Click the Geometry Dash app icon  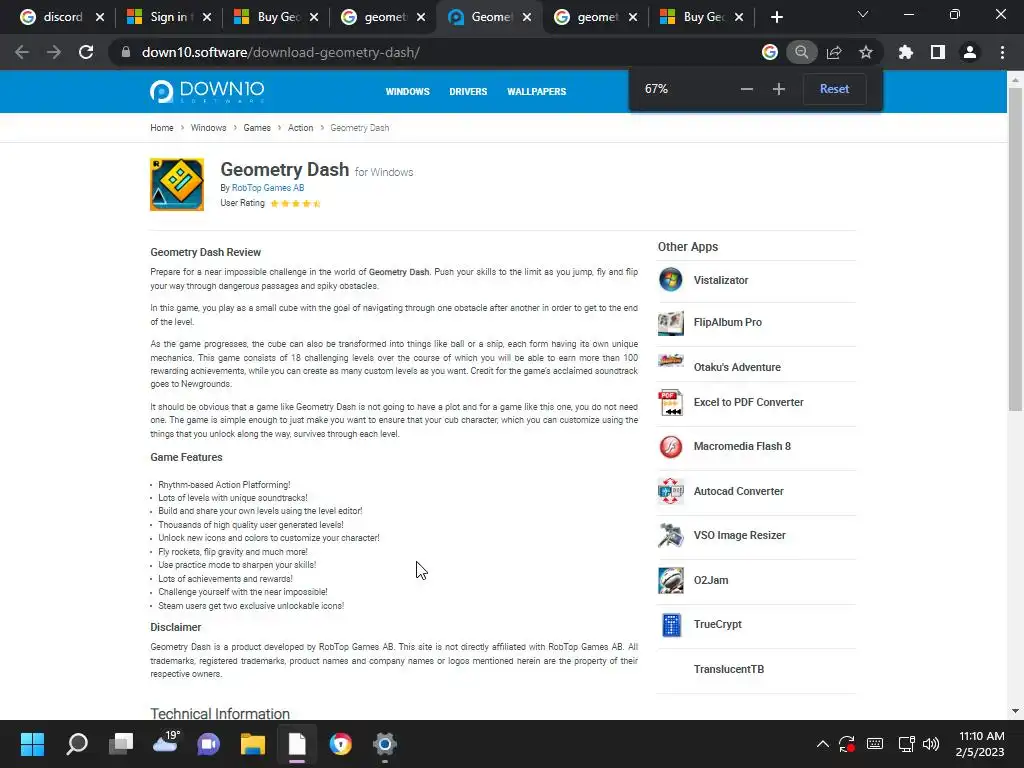click(177, 185)
